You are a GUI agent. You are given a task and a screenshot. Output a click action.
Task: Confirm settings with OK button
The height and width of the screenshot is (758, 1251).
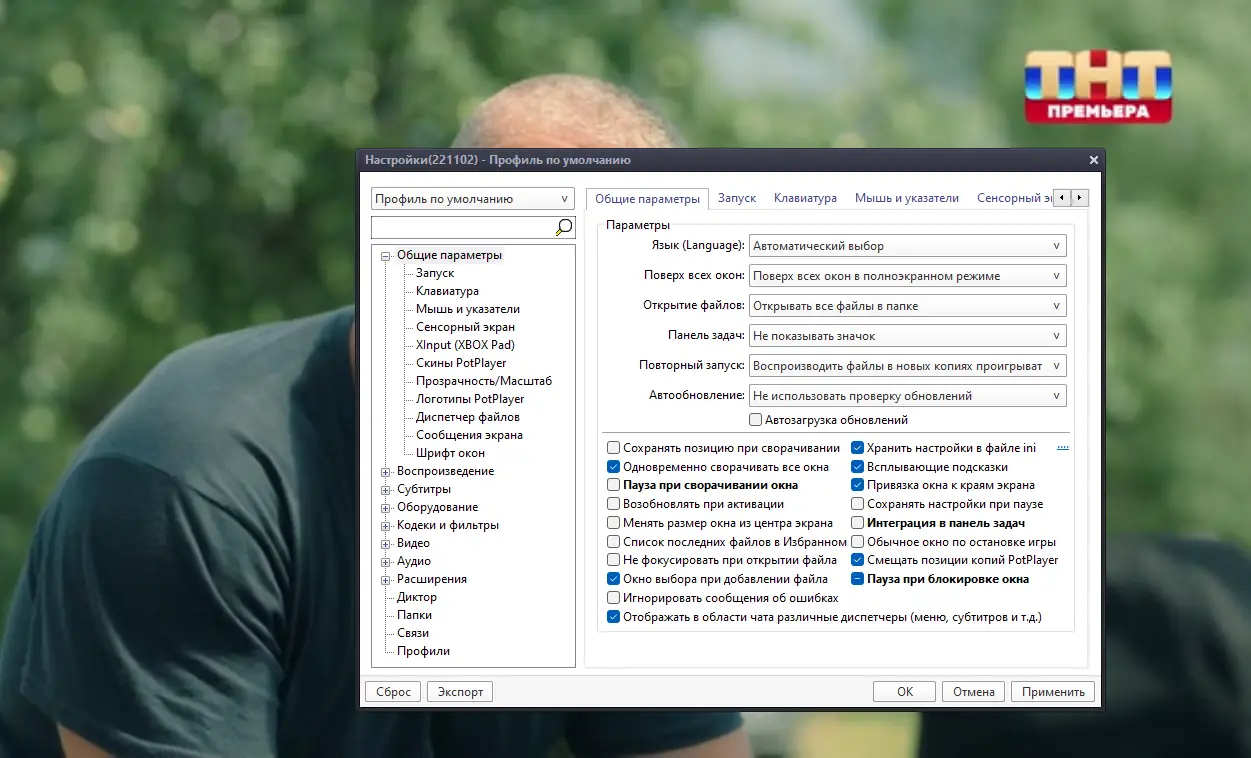[904, 691]
